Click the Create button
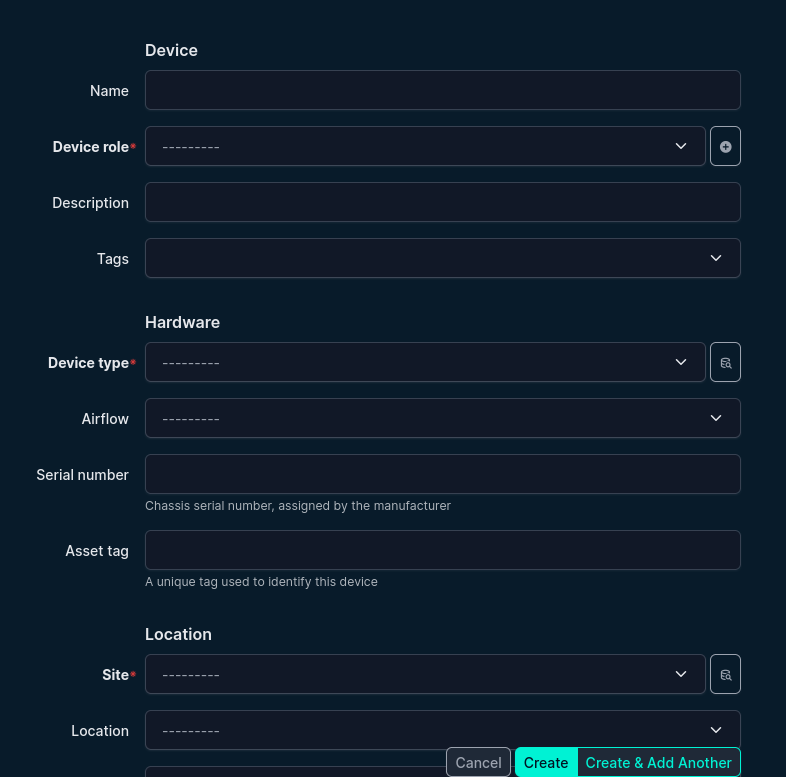The height and width of the screenshot is (777, 786). point(546,762)
